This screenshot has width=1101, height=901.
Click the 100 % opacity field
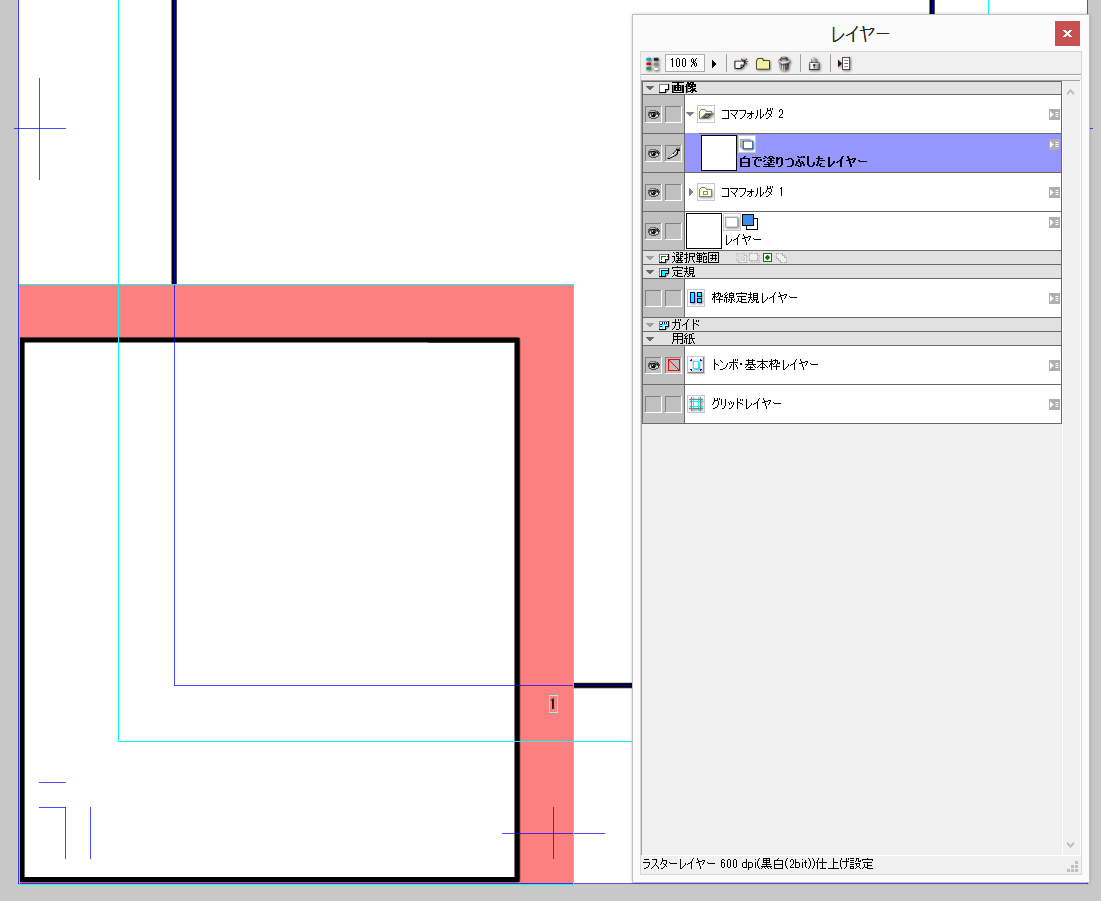(685, 64)
